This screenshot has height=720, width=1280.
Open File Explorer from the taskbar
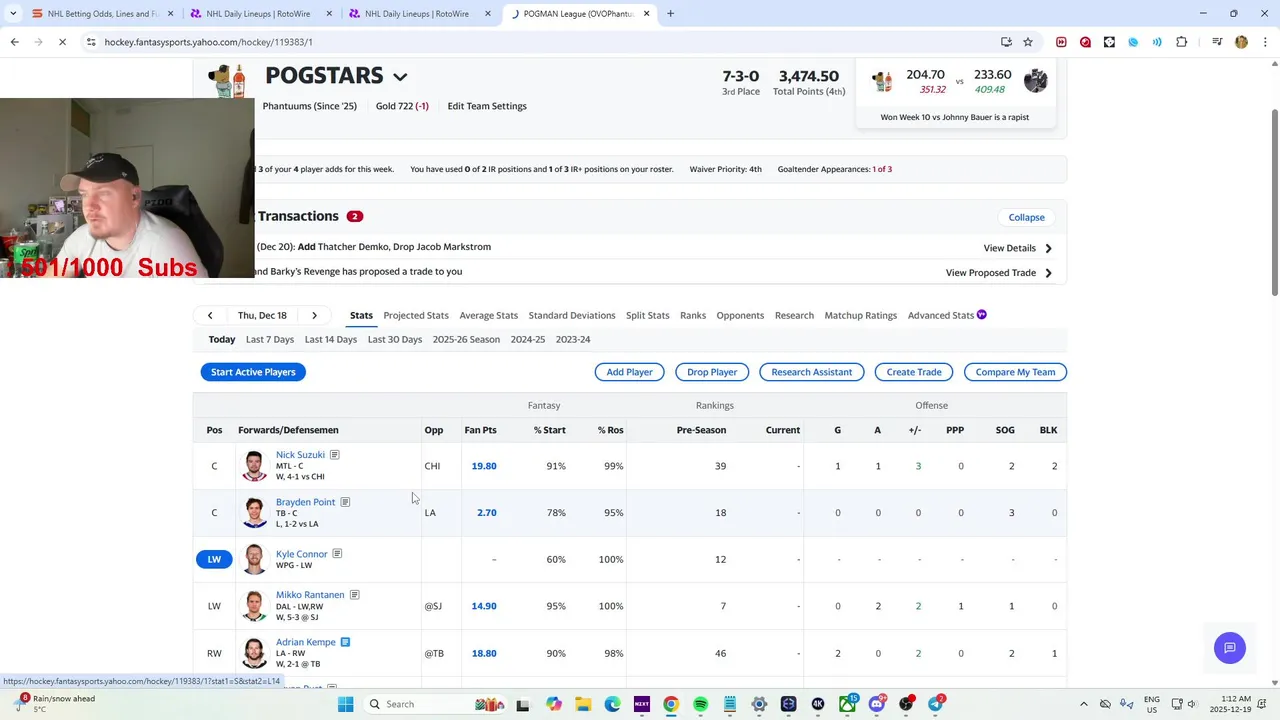(x=583, y=704)
